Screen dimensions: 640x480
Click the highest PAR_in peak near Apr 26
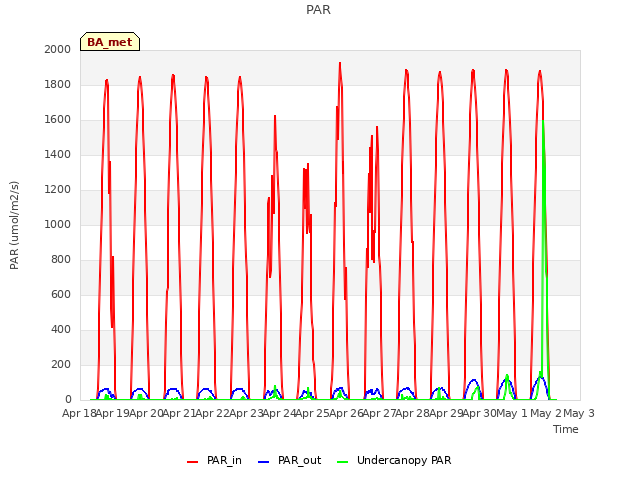point(340,64)
